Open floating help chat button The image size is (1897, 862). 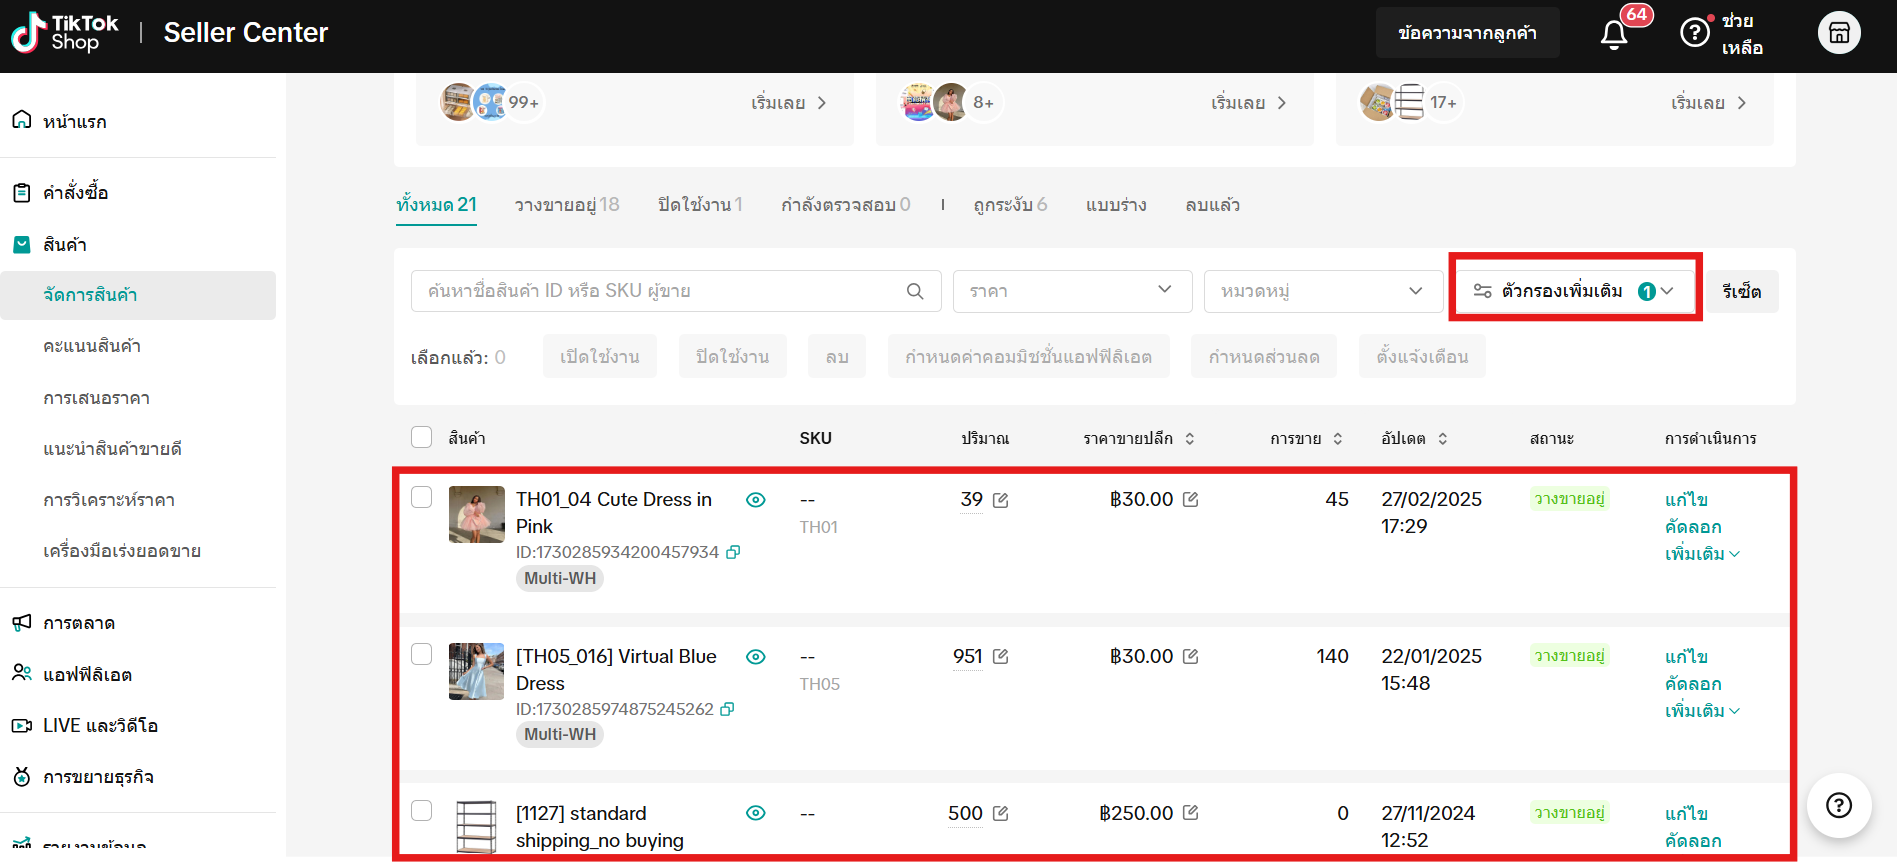click(x=1839, y=806)
